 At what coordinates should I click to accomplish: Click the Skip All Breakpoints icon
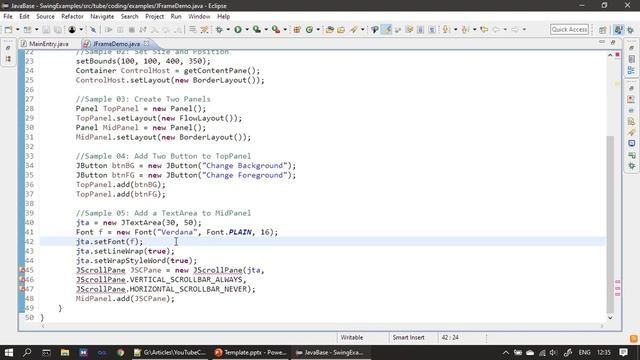pos(93,29)
